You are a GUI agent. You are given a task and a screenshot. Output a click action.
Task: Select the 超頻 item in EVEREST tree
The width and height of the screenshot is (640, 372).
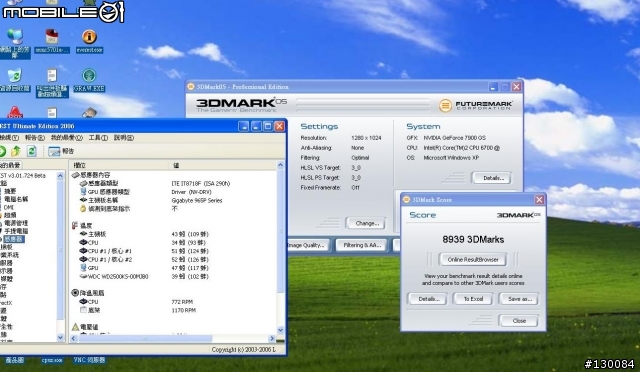pos(11,215)
